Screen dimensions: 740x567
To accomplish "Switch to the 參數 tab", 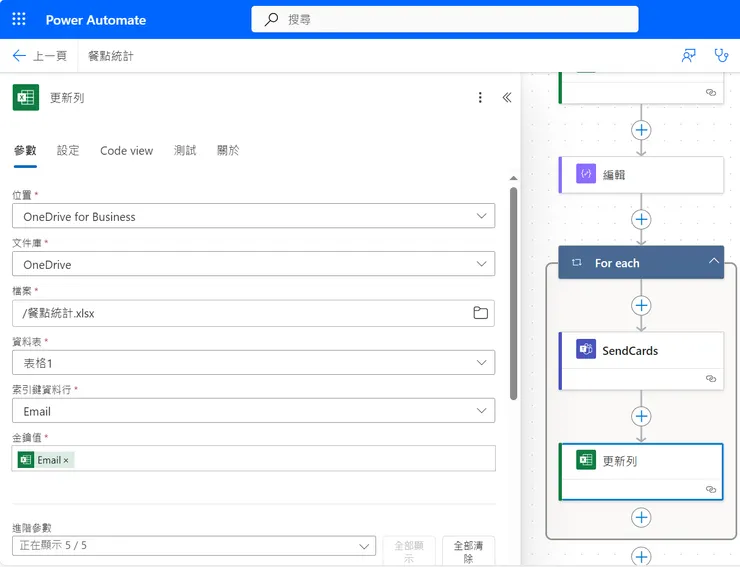I will point(25,151).
